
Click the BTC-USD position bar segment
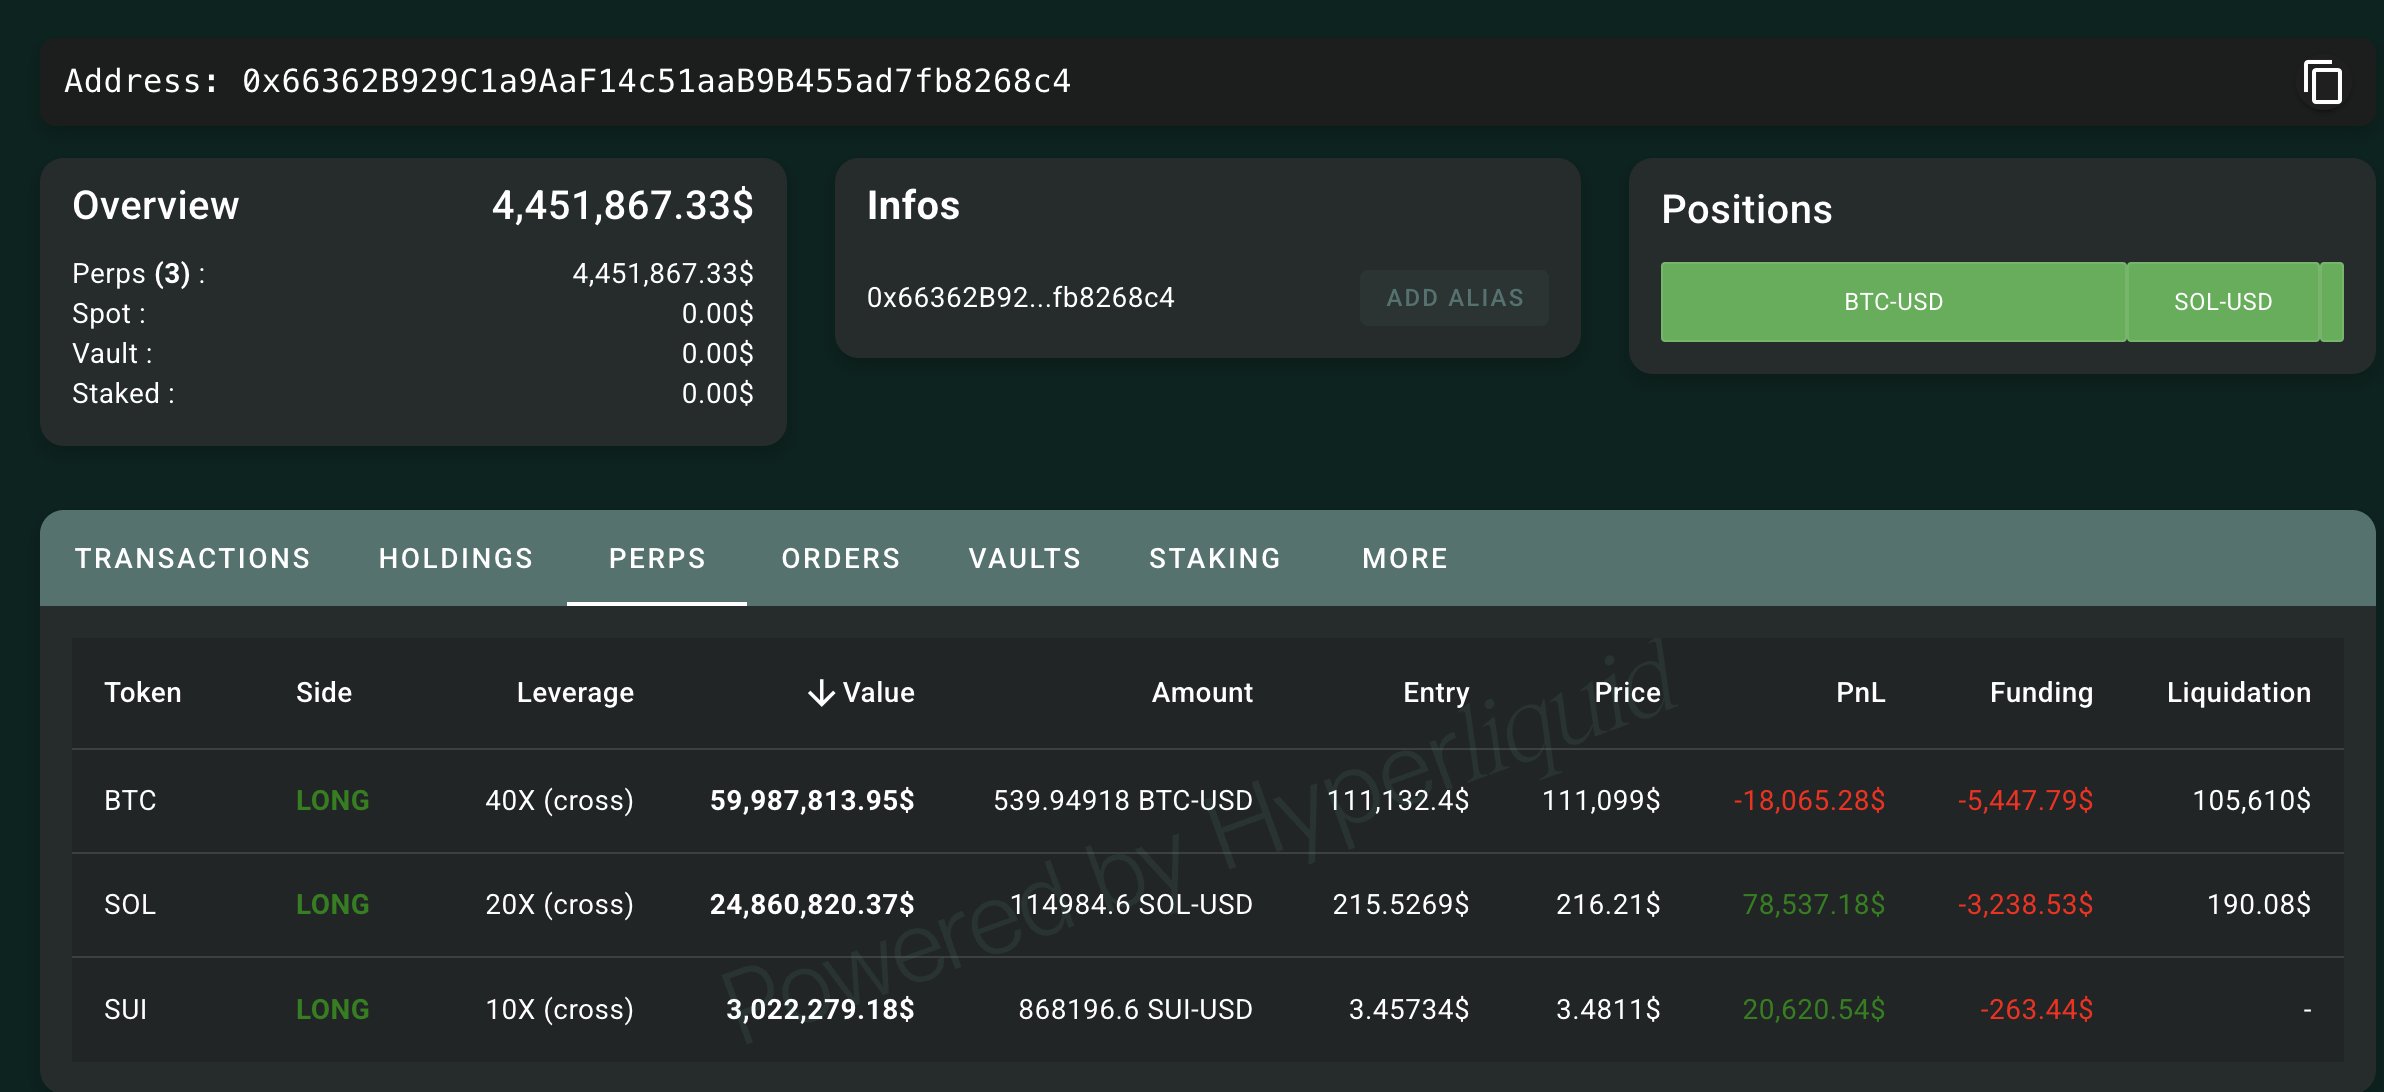1893,302
